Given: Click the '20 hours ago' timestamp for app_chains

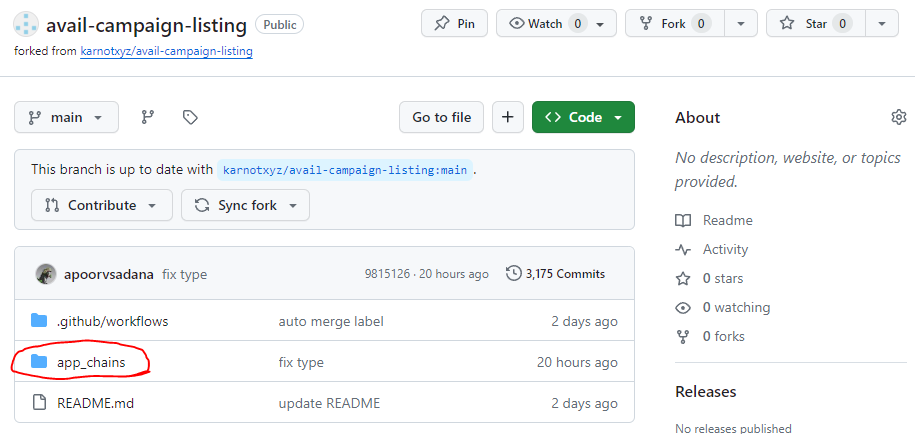Looking at the screenshot, I should [577, 362].
